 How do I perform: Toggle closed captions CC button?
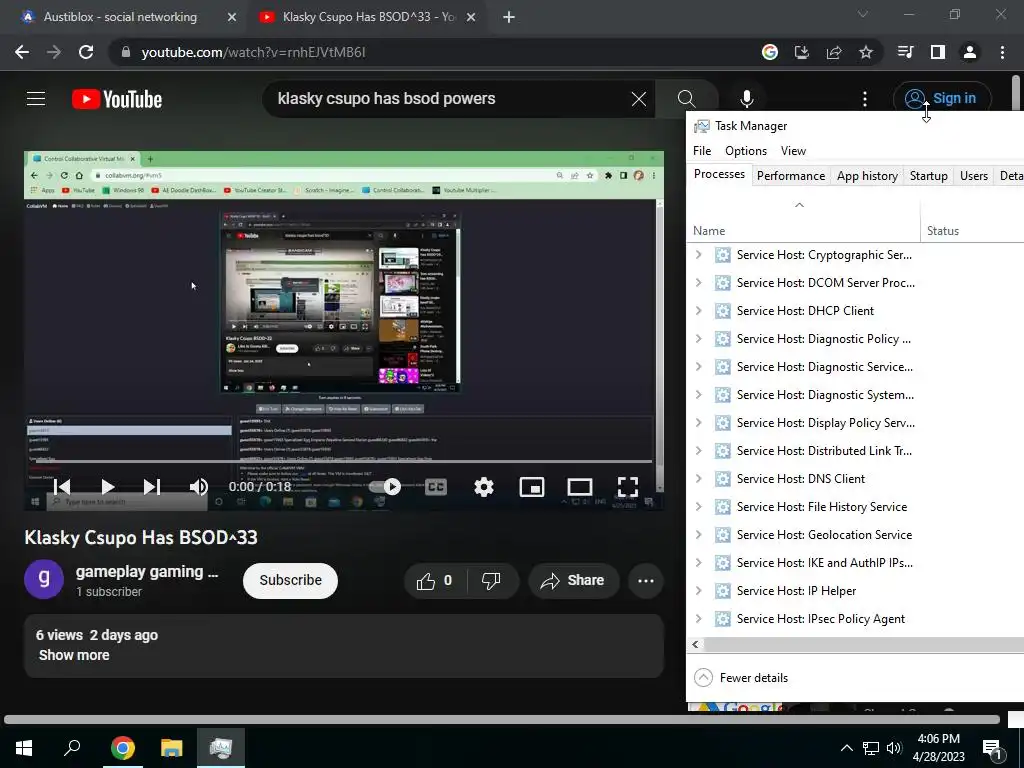click(x=436, y=487)
